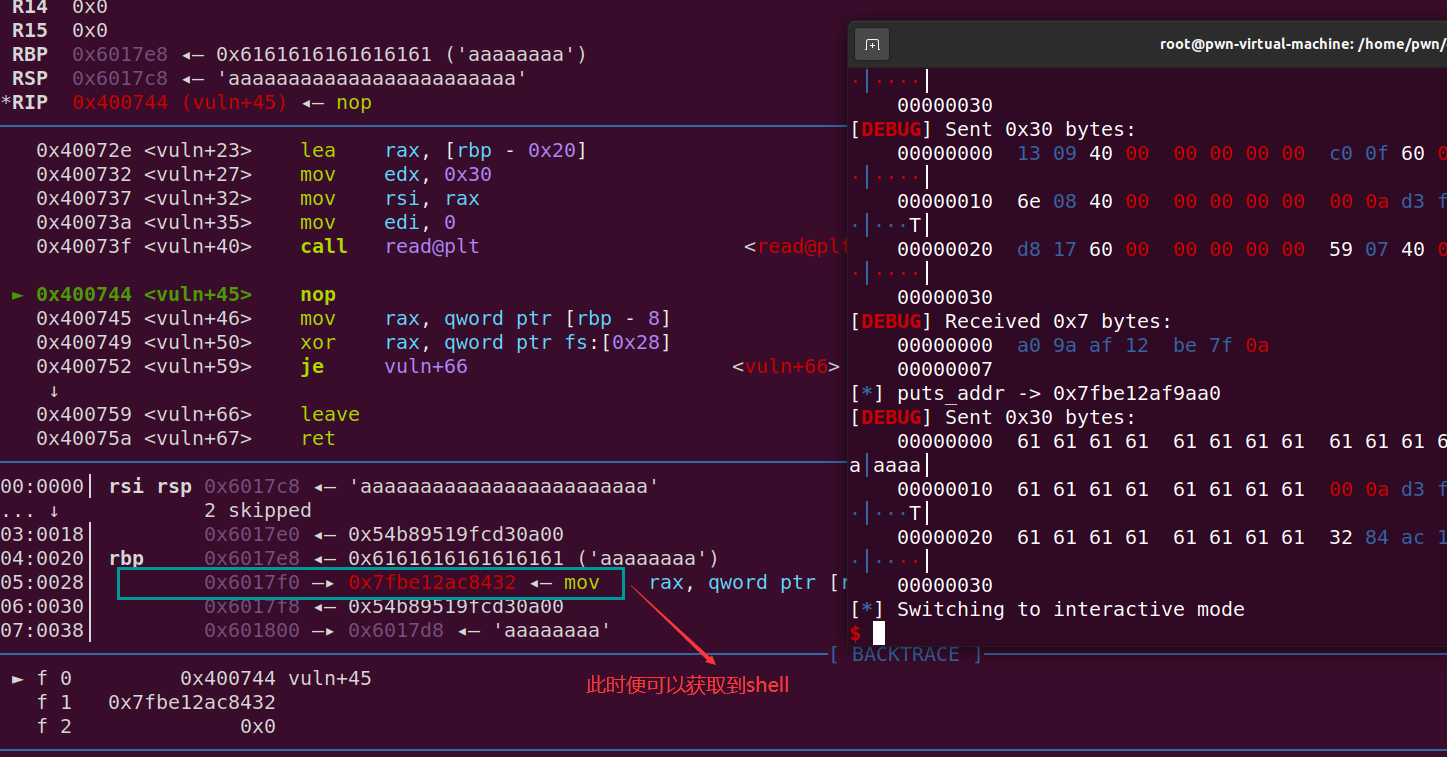Click the '2 skipped' stack line
The width and height of the screenshot is (1447, 757).
[258, 510]
